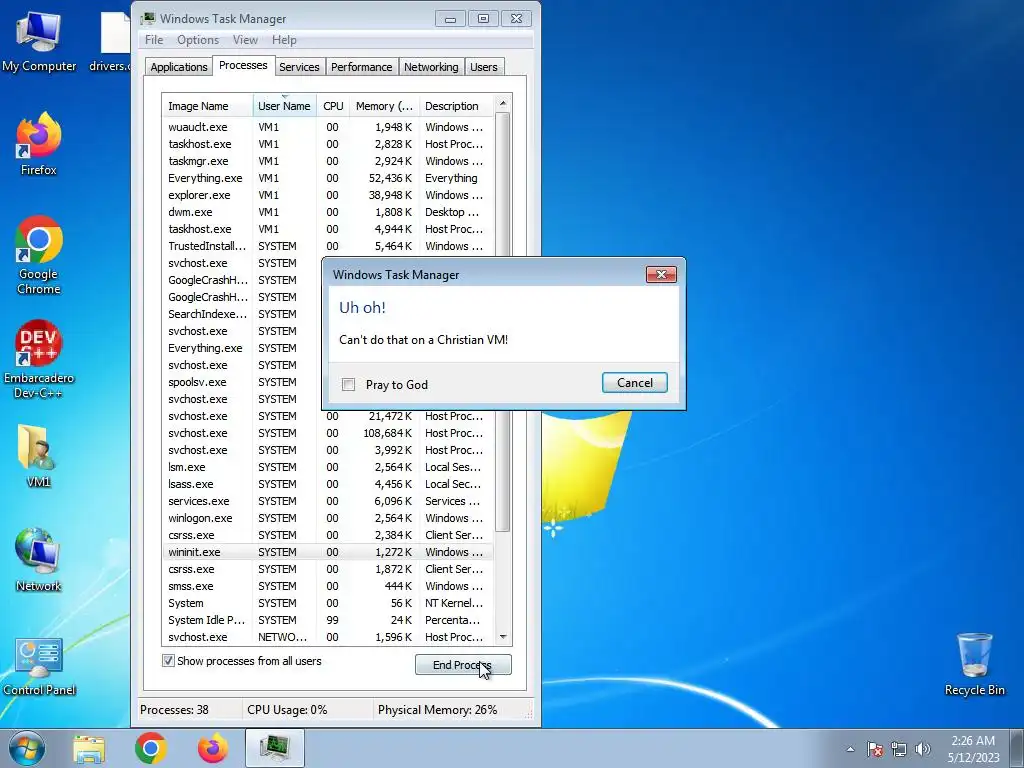The height and width of the screenshot is (768, 1024).
Task: Select Everything.exe owned by VM1
Action: click(x=328, y=178)
